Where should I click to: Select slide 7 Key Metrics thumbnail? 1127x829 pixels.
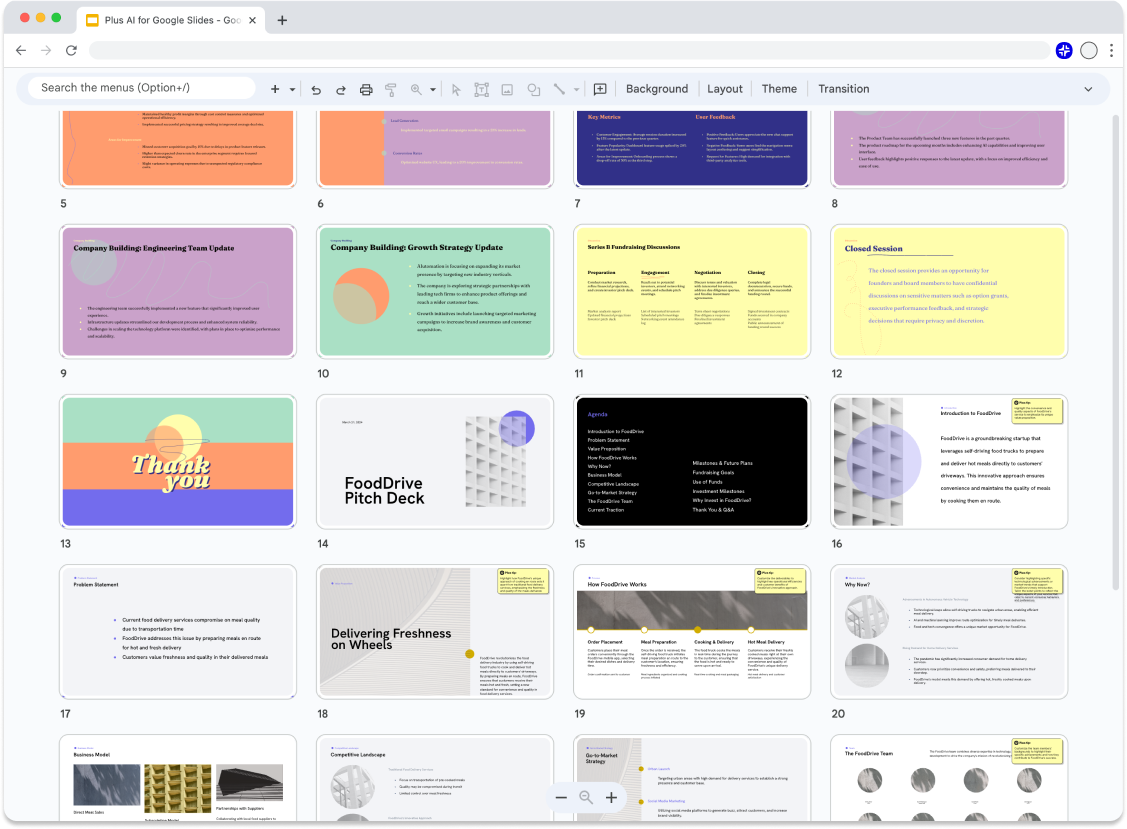click(692, 148)
